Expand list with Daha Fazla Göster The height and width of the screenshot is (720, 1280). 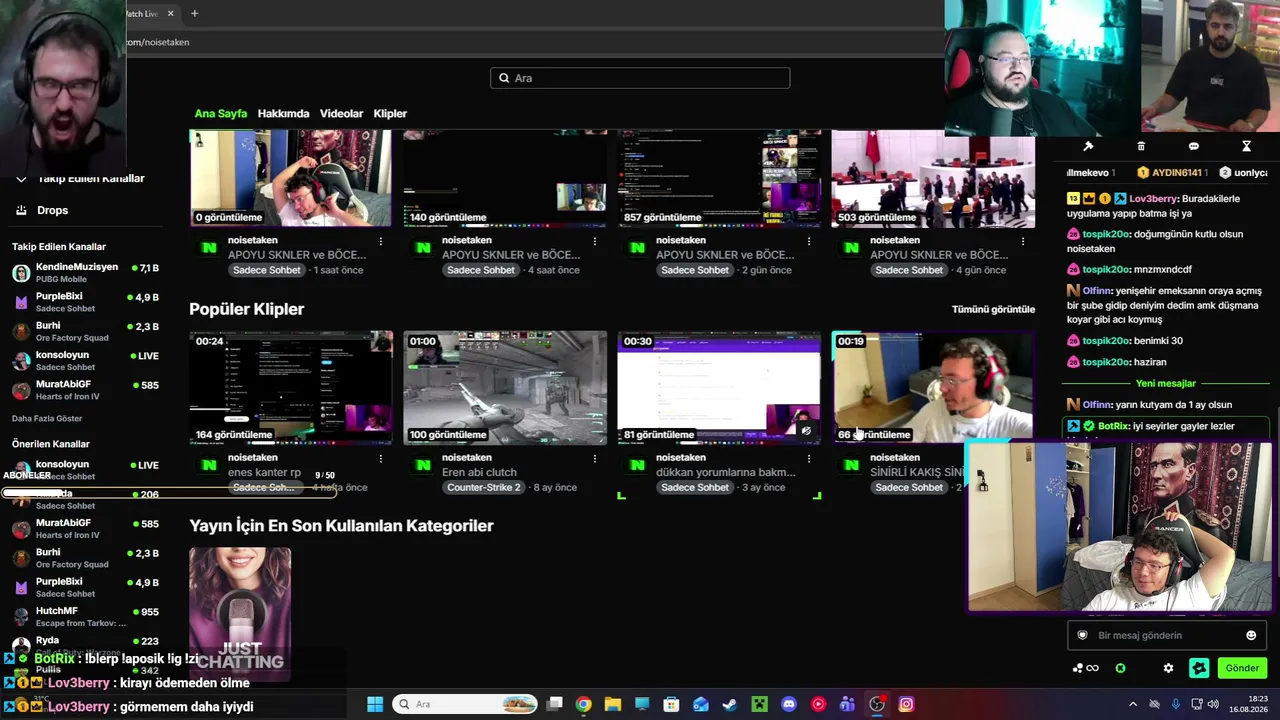tap(47, 418)
